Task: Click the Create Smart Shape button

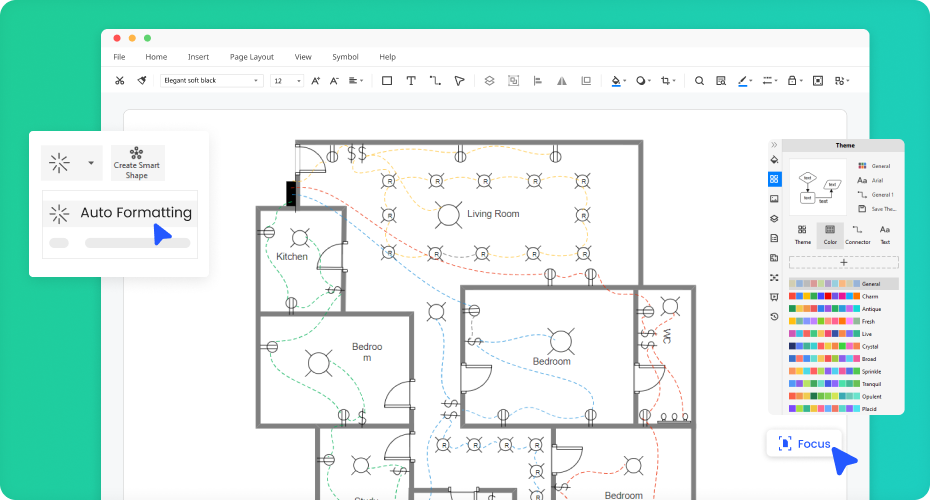Action: click(x=137, y=163)
